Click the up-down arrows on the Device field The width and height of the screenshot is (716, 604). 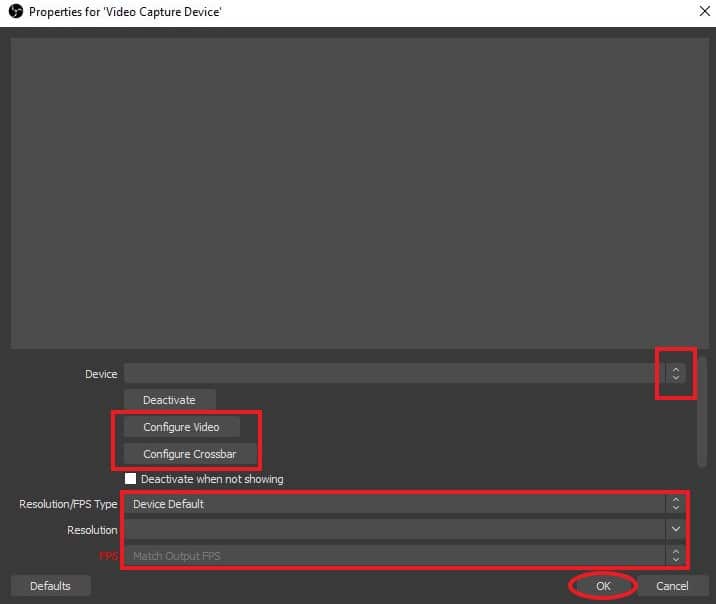pos(676,374)
